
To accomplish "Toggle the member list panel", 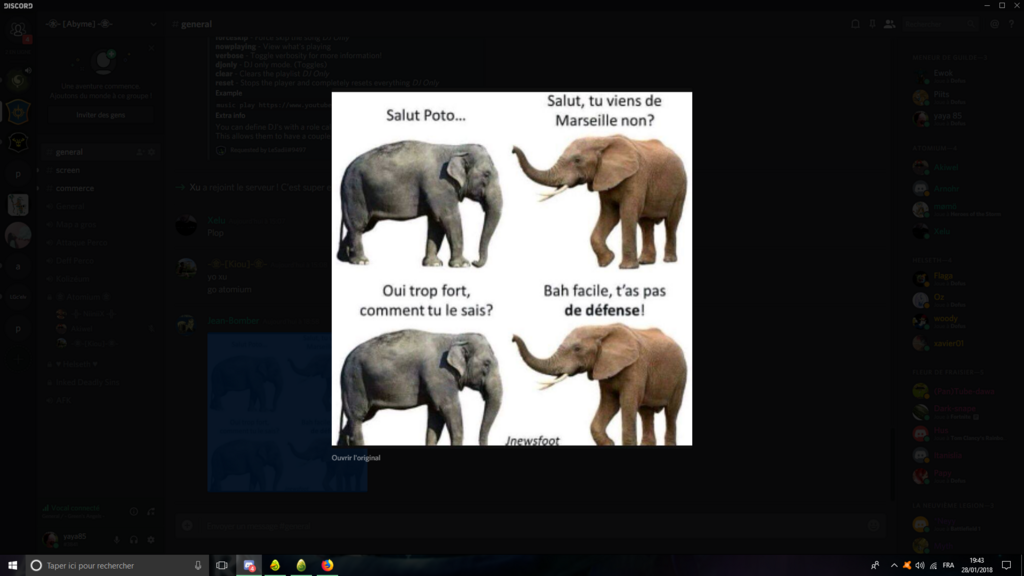I will pyautogui.click(x=889, y=24).
